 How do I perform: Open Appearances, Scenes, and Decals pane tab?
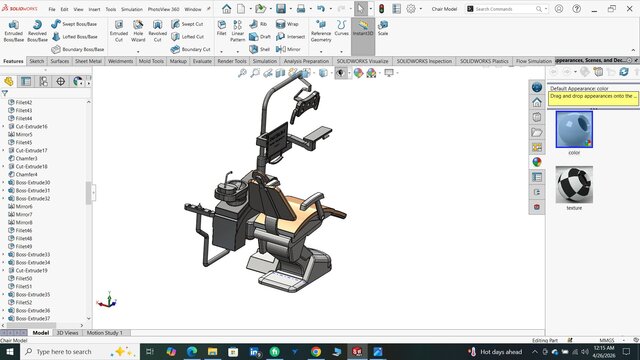pos(537,162)
